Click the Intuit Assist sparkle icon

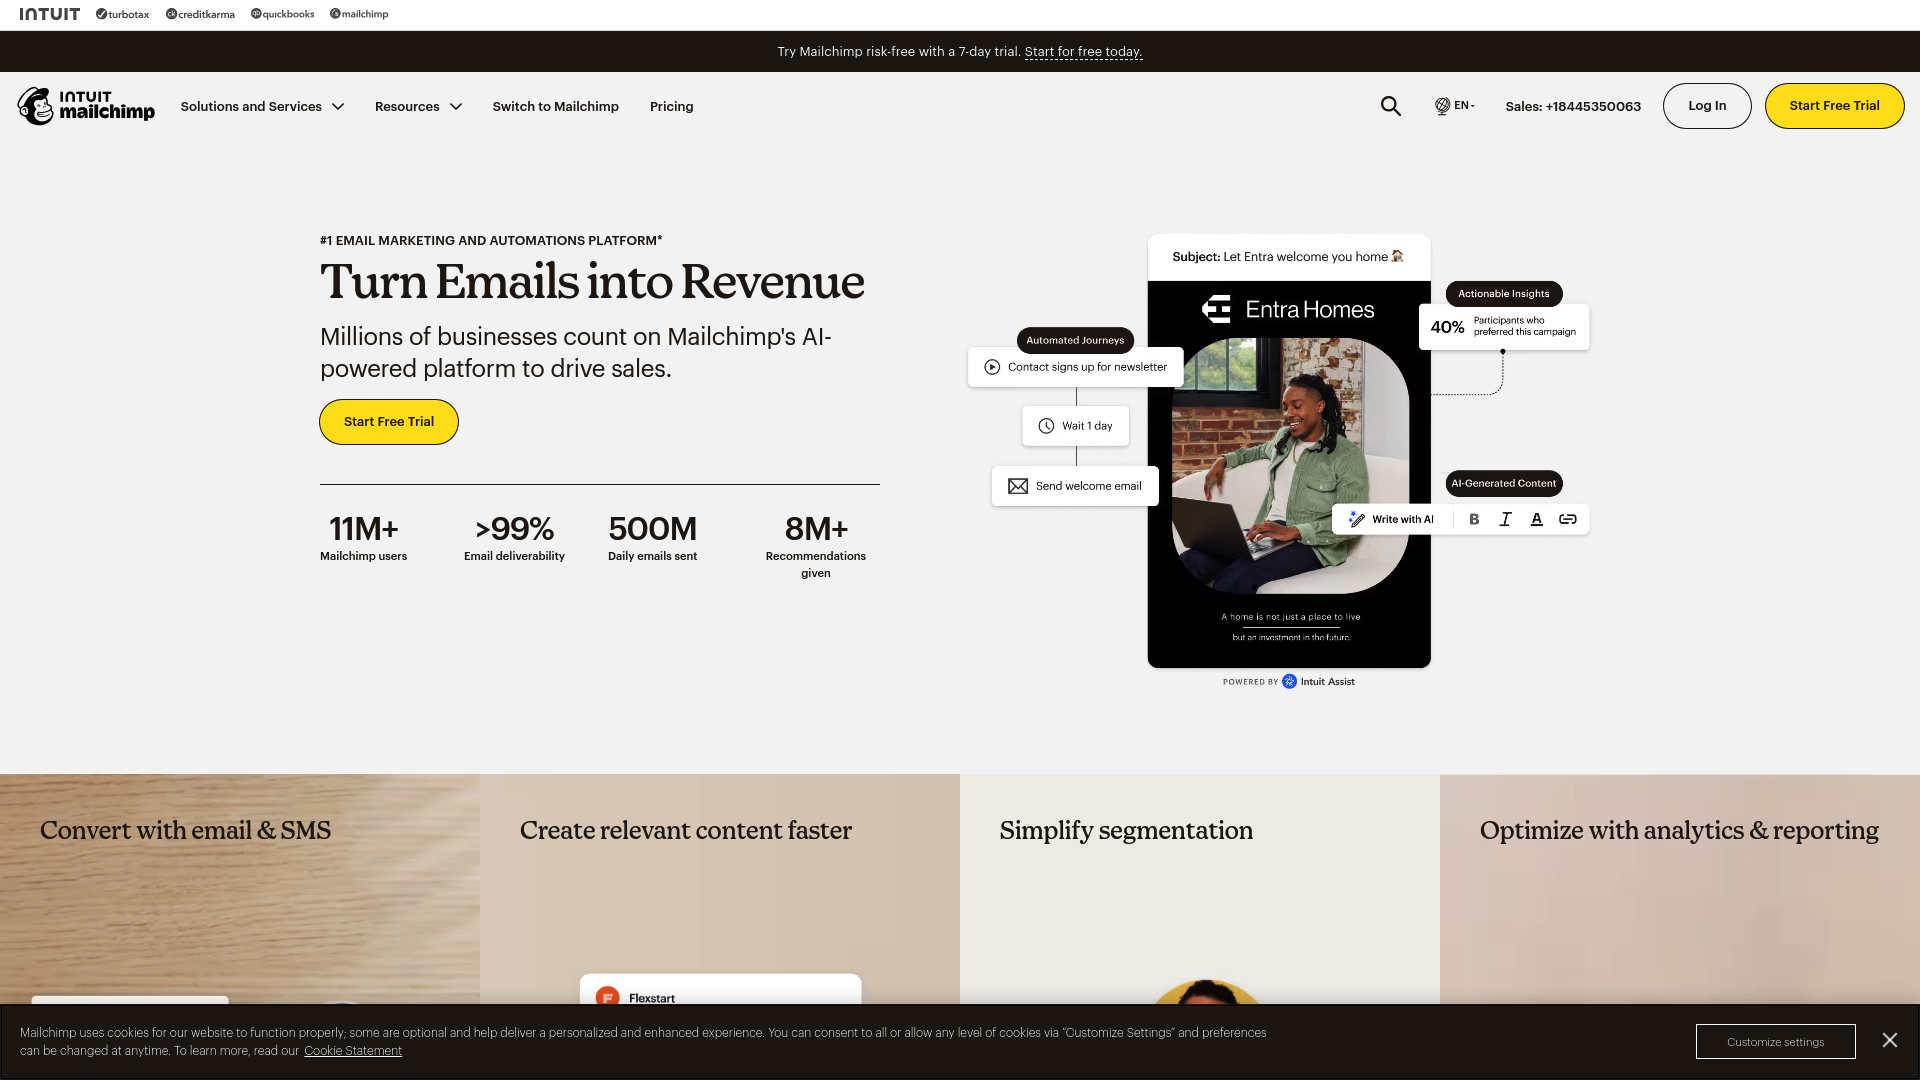coord(1290,682)
